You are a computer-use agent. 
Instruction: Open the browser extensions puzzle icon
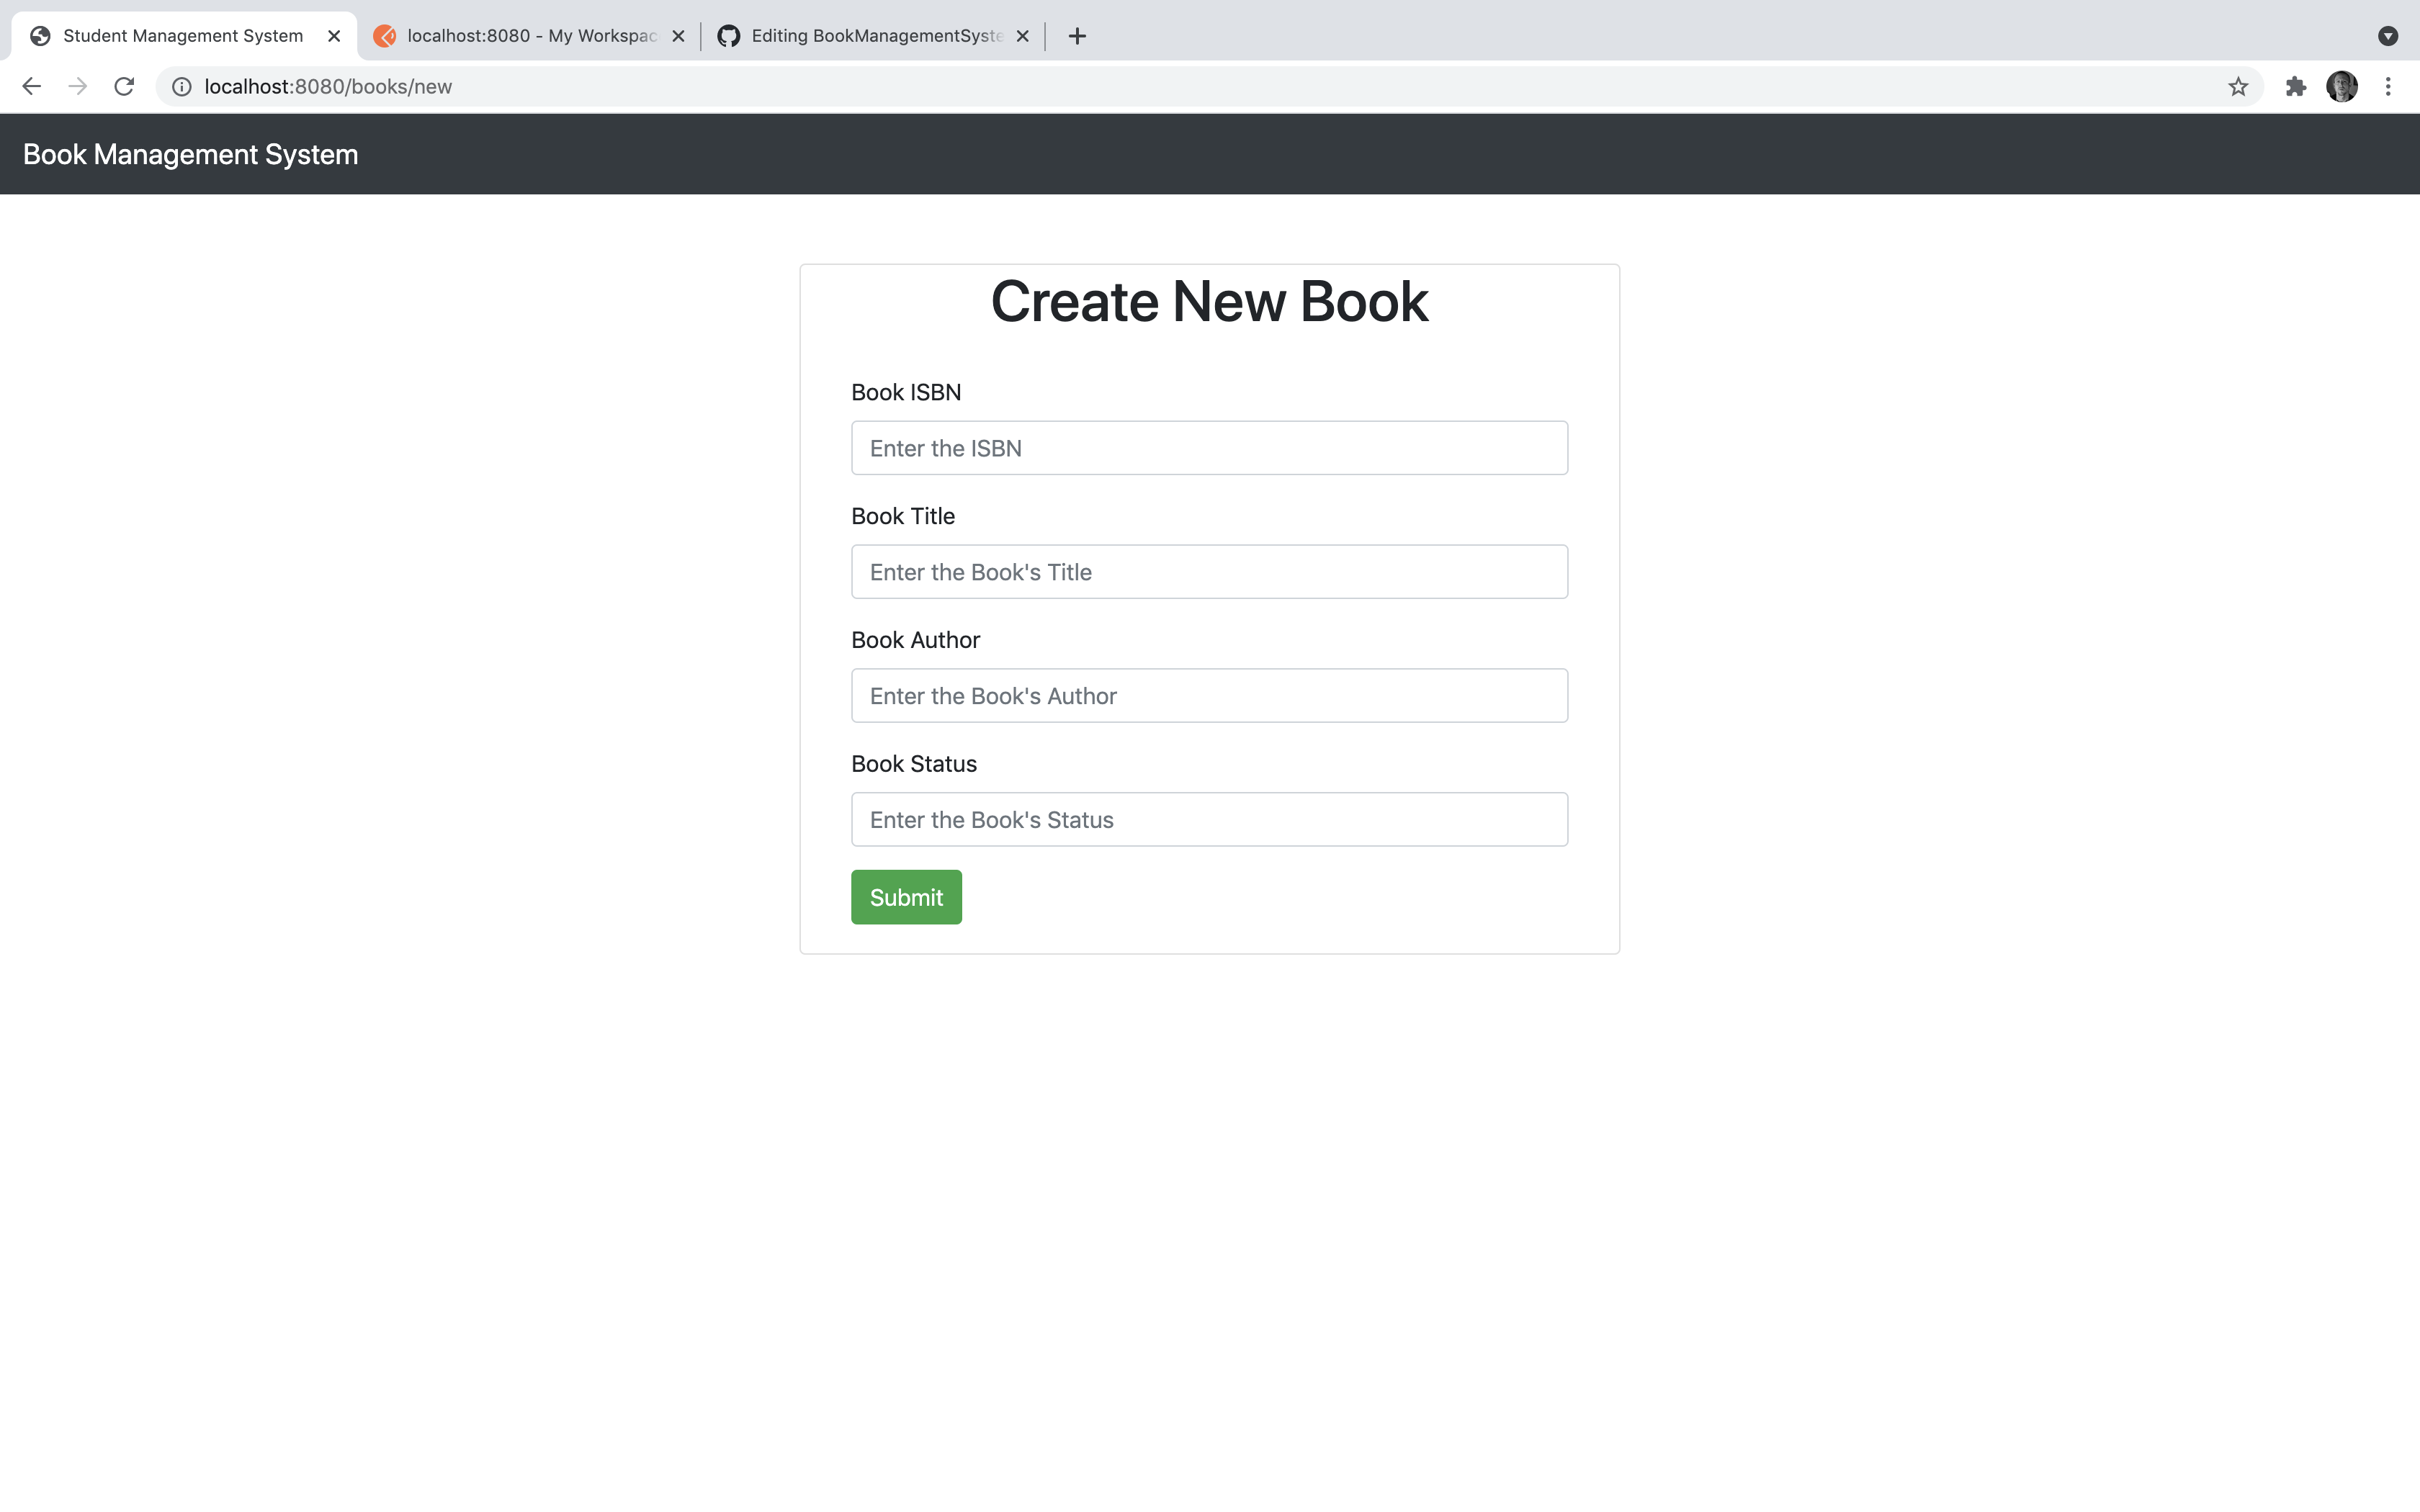pos(2295,86)
